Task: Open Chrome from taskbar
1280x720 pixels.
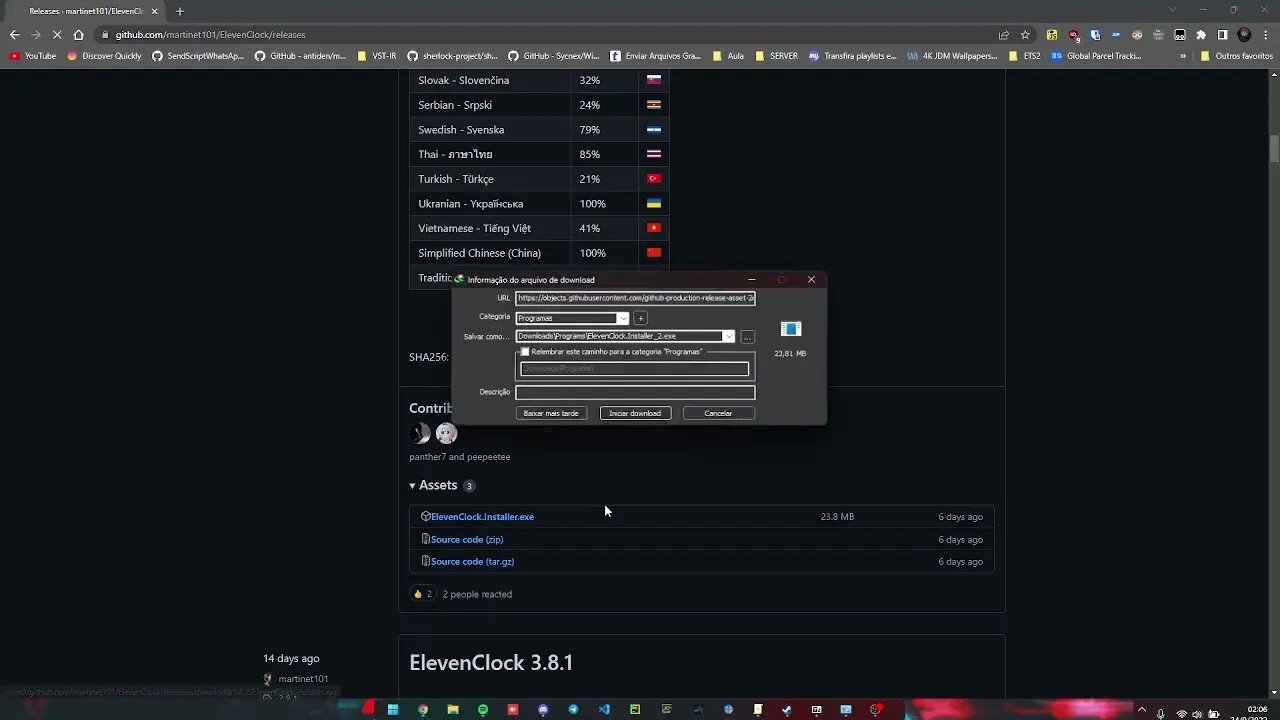Action: (x=423, y=710)
